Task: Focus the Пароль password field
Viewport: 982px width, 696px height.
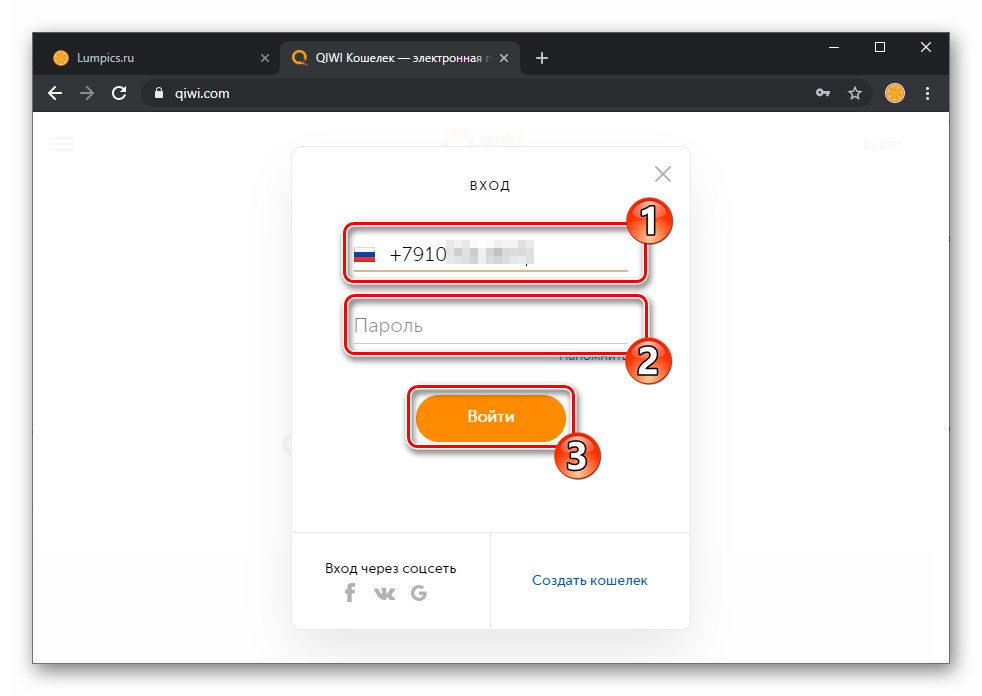Action: click(490, 326)
